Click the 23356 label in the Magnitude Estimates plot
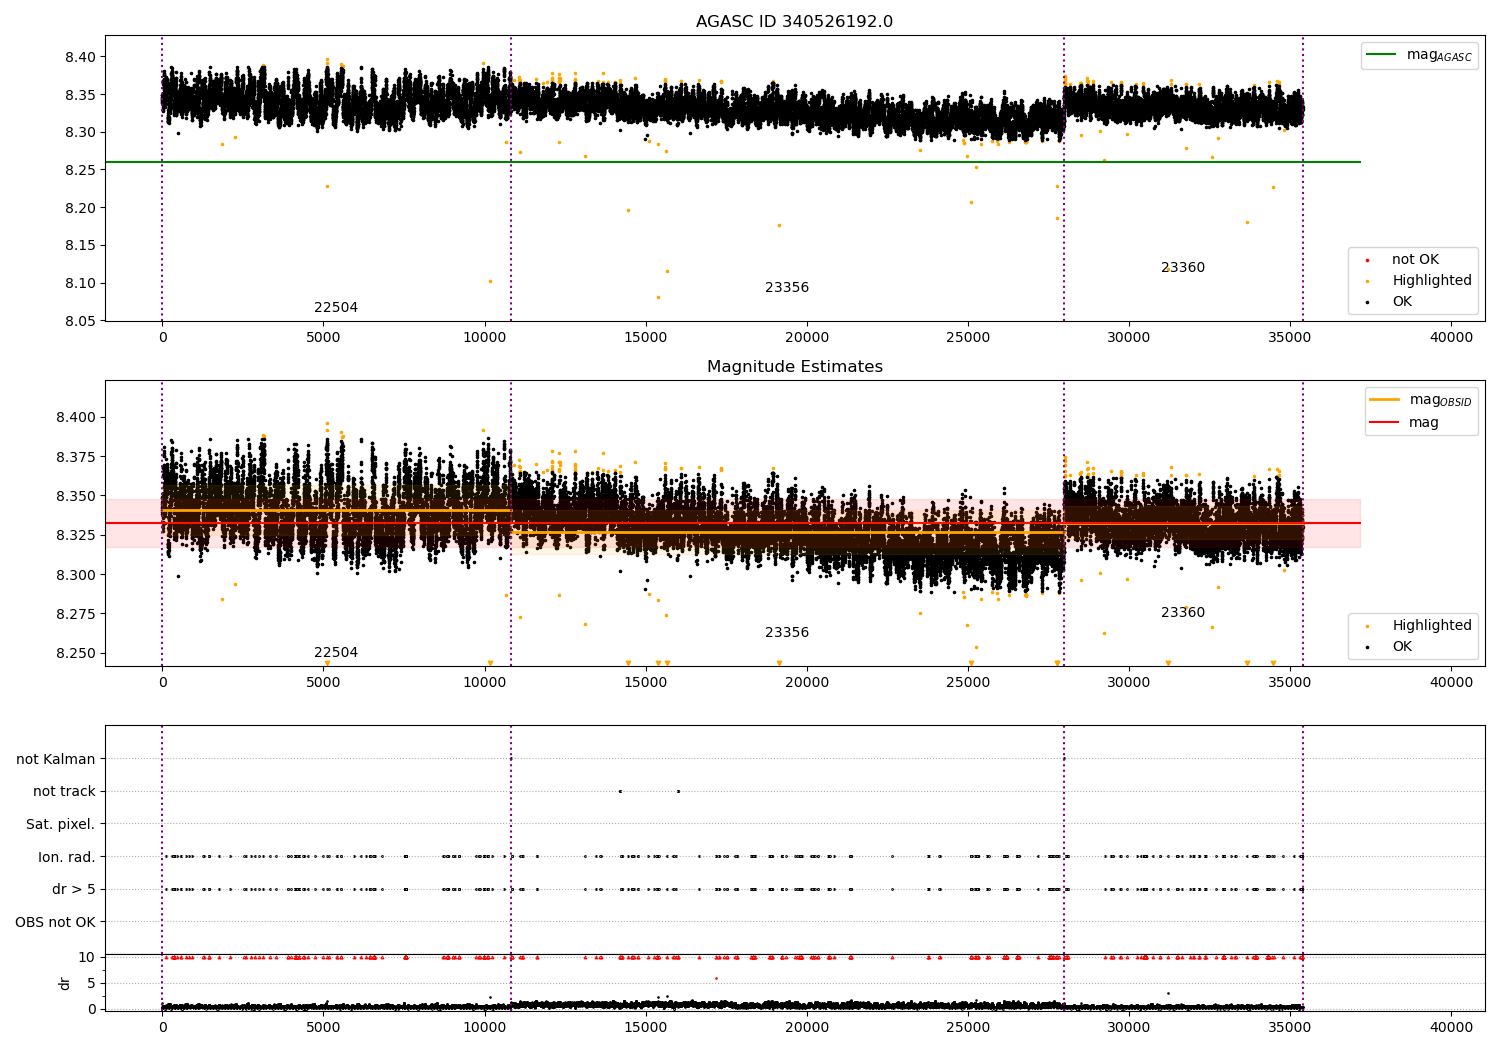This screenshot has width=1500, height=1050. pyautogui.click(x=787, y=633)
